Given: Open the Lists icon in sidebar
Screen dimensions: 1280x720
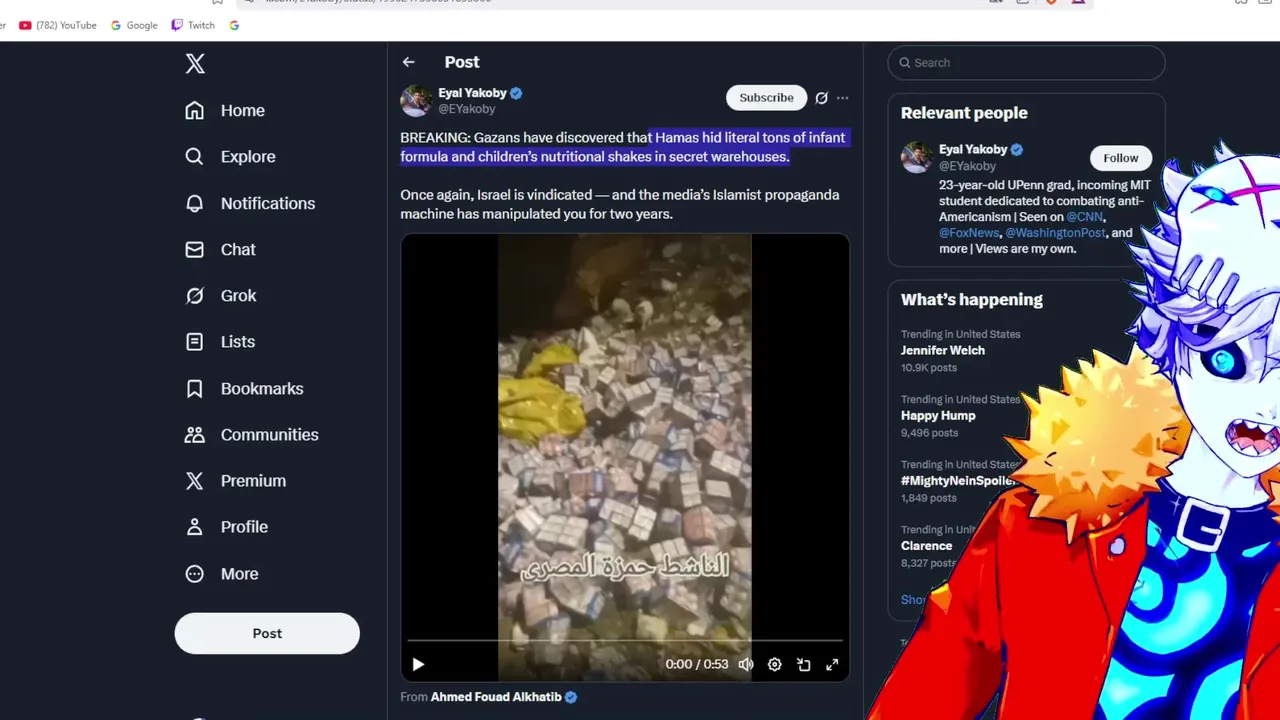Looking at the screenshot, I should coord(195,341).
